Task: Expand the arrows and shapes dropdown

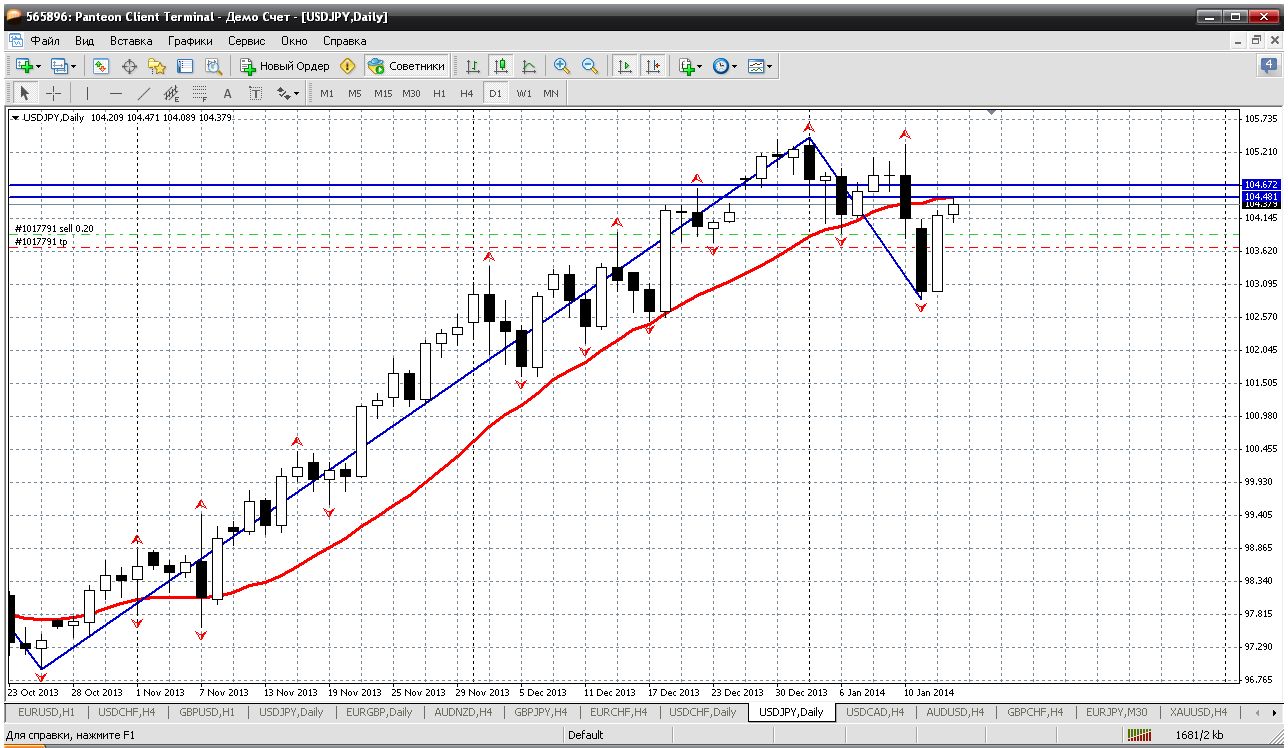Action: (288, 93)
